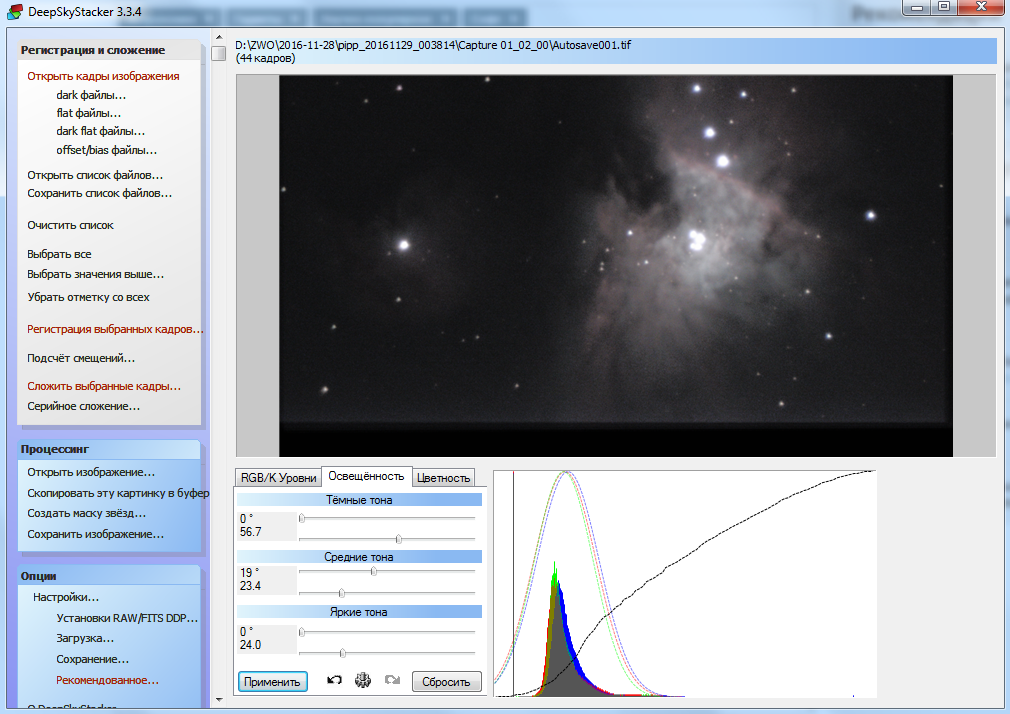Click the up arrow of the left panel scrollbar
Screen dimensions: 1010x714
click(219, 37)
